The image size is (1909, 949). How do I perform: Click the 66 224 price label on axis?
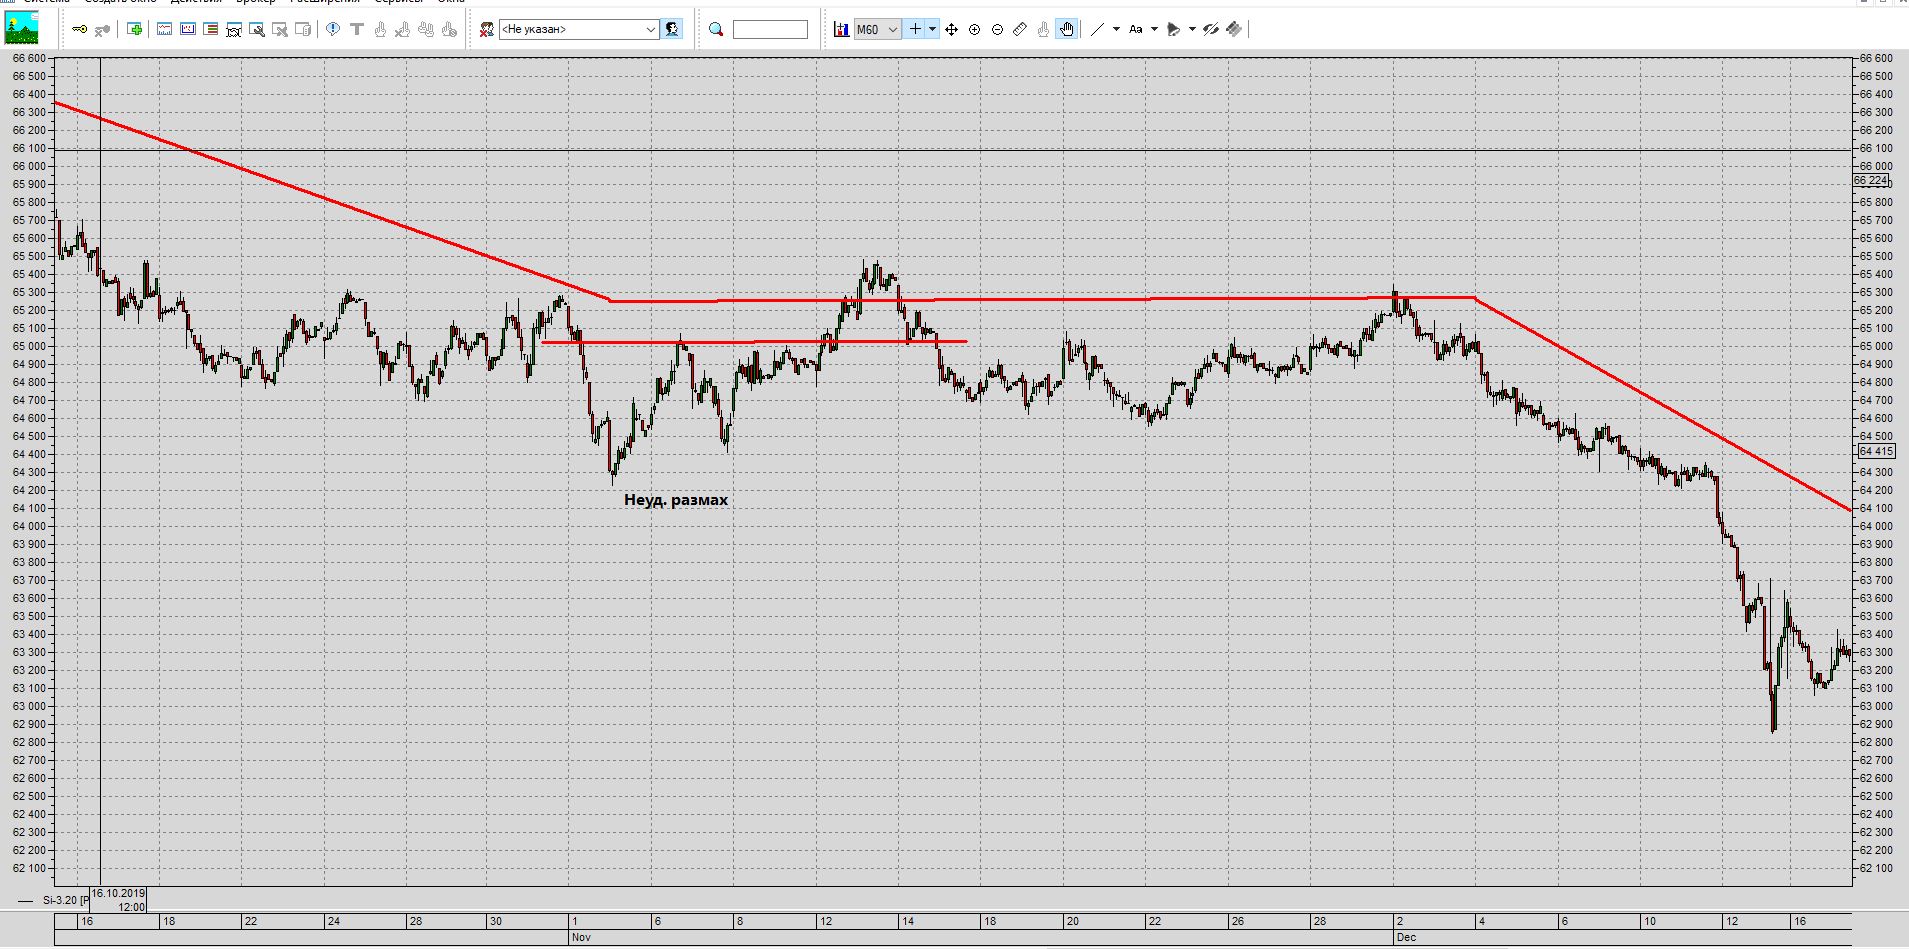point(1871,181)
